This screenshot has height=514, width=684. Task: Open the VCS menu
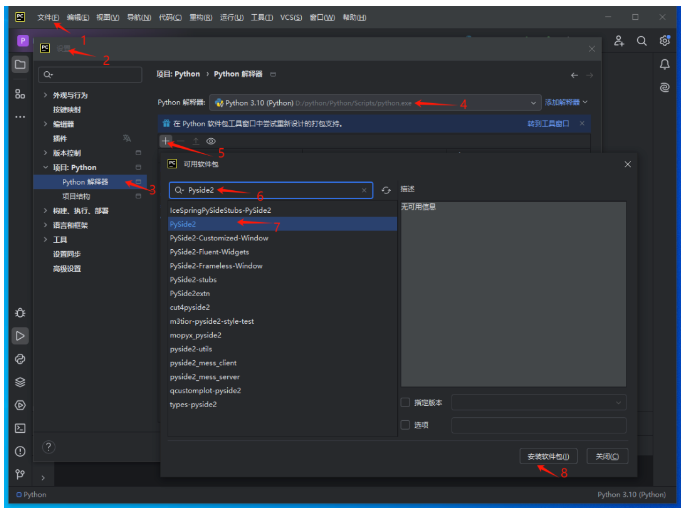291,17
